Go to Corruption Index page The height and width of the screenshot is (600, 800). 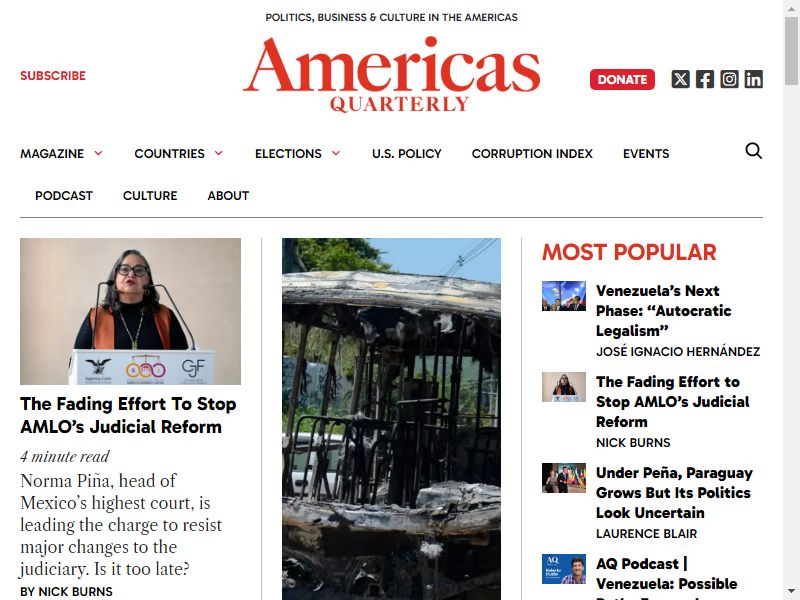(x=532, y=154)
